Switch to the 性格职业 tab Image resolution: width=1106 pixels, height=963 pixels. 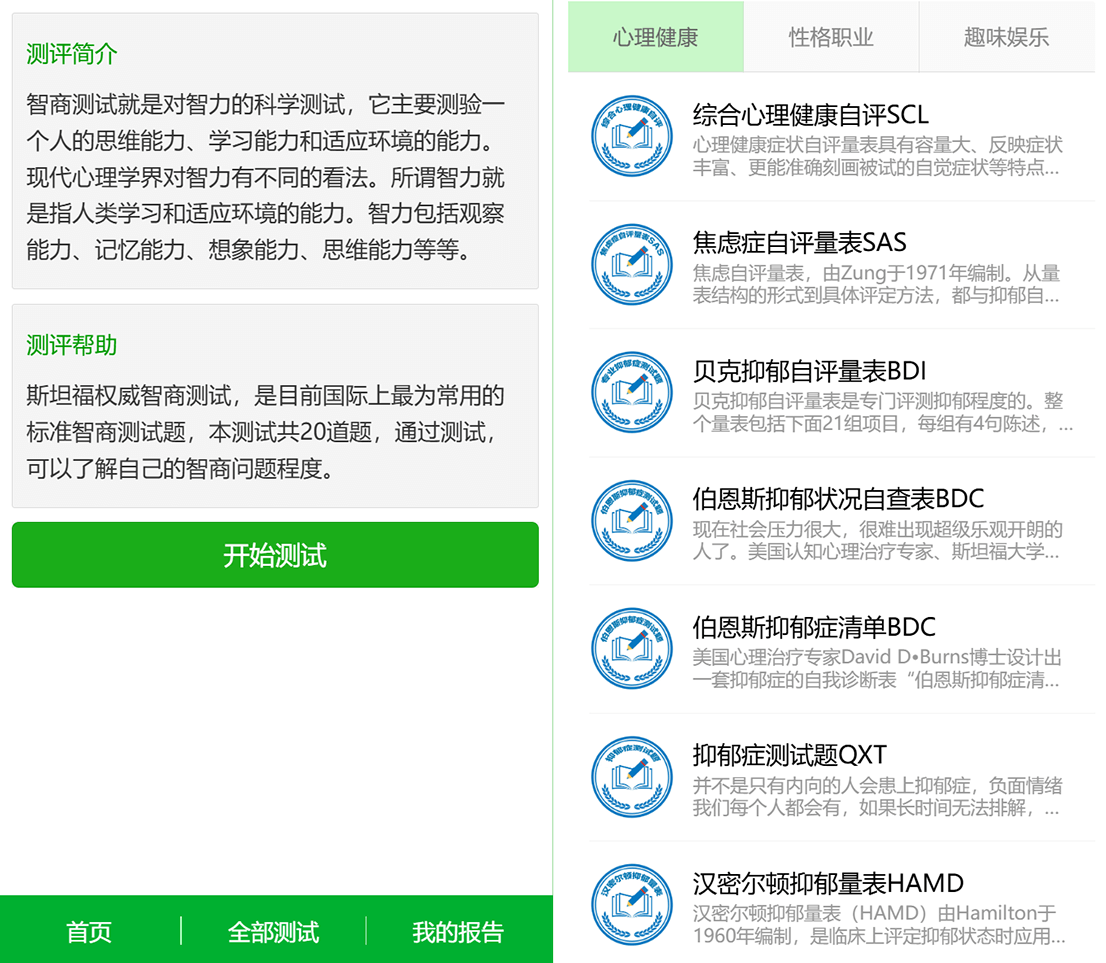[x=831, y=36]
